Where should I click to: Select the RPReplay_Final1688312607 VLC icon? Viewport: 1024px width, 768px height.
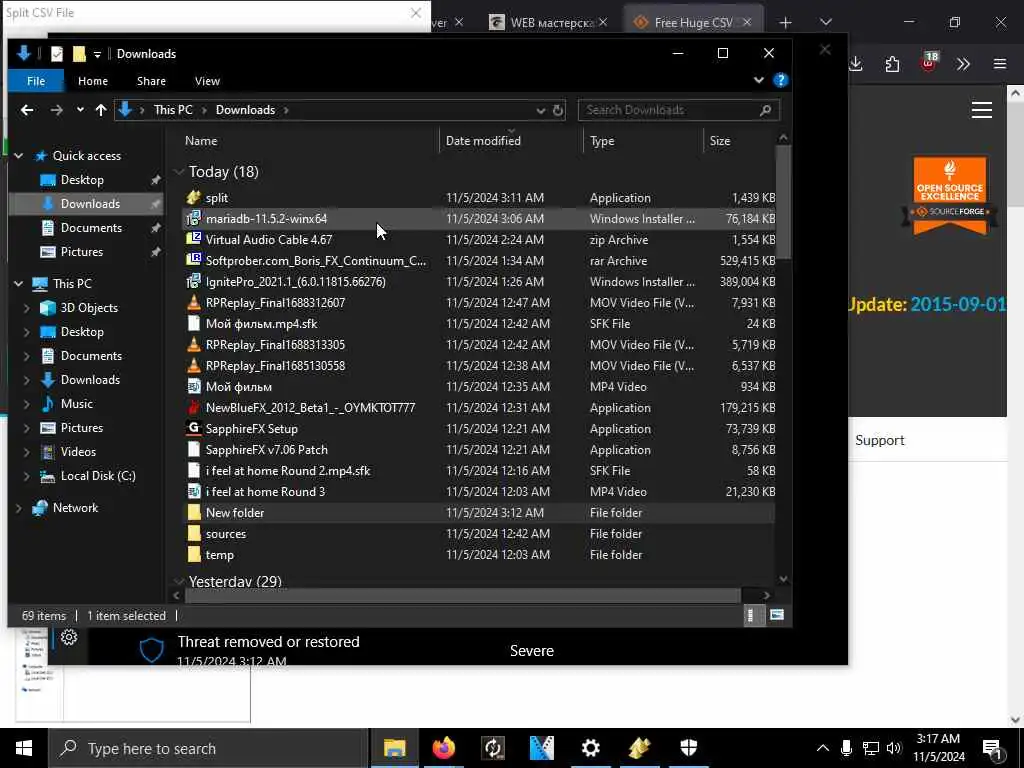pos(193,302)
